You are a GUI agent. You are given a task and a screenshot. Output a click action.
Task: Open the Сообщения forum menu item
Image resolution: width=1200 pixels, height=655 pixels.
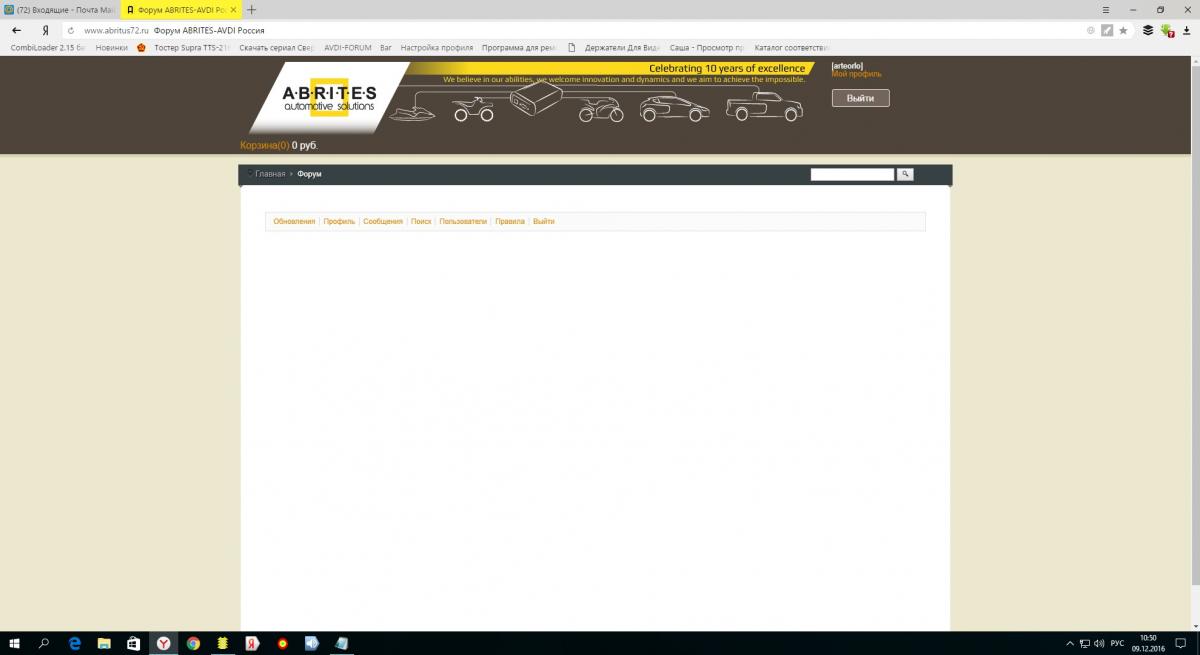pos(383,221)
